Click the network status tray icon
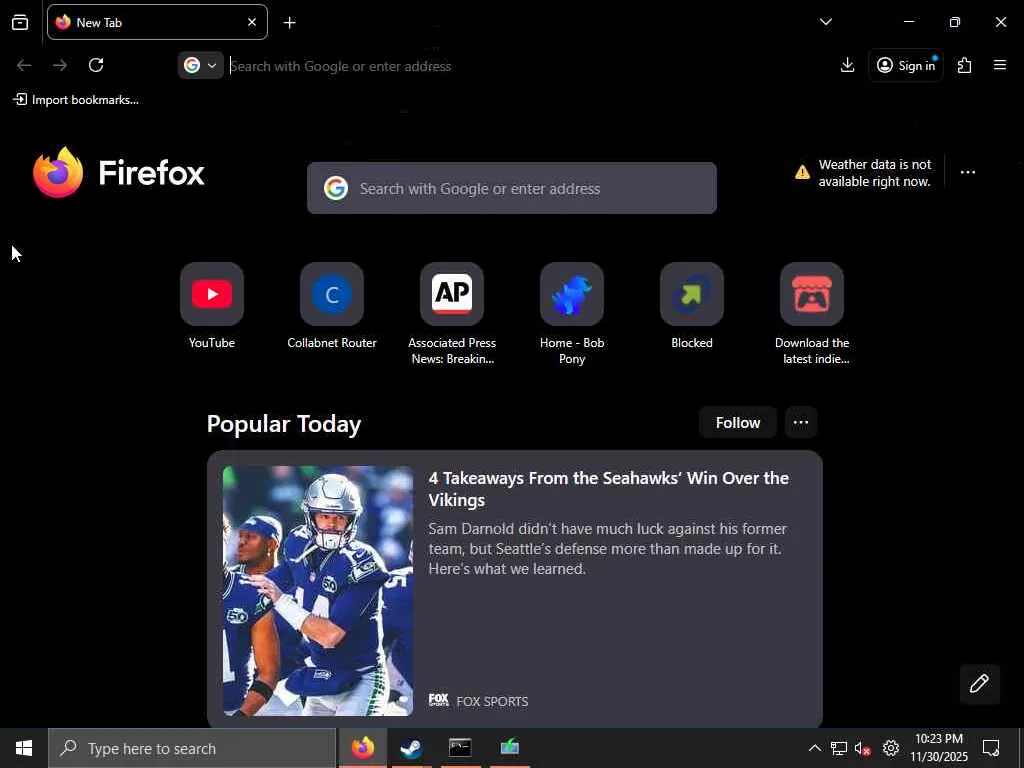 839,748
